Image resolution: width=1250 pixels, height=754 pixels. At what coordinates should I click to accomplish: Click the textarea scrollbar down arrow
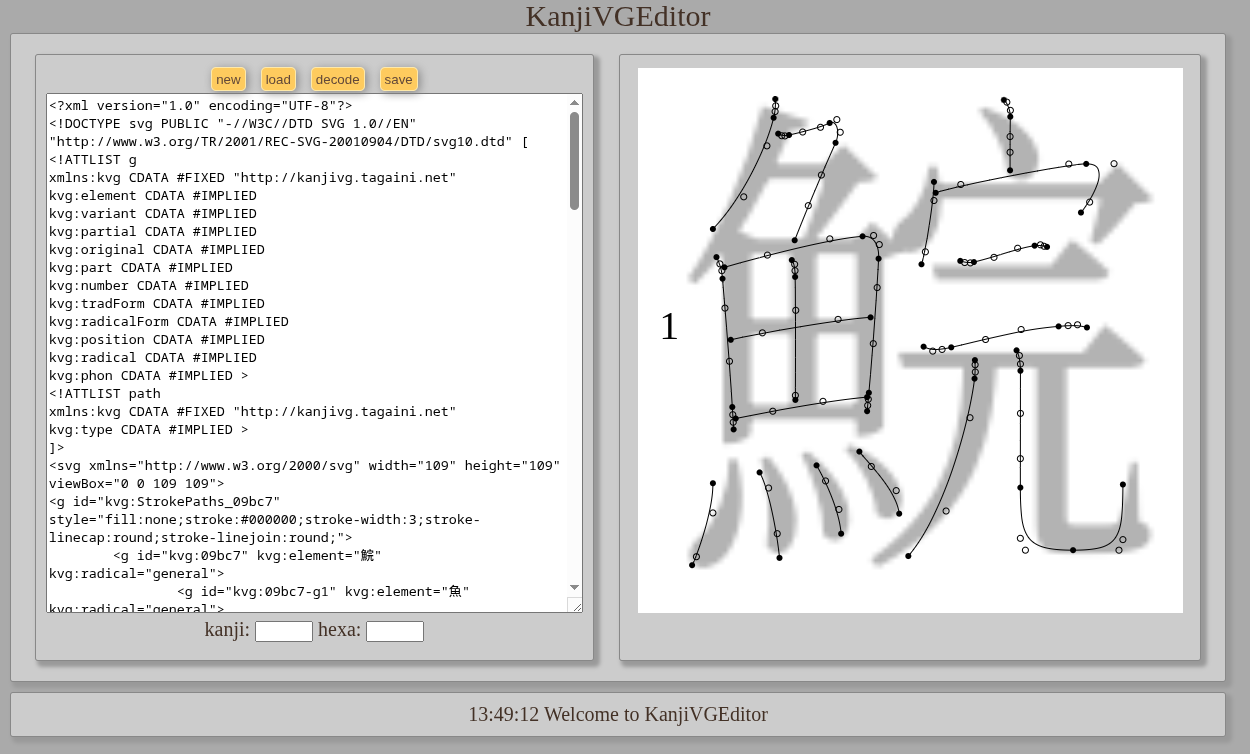(574, 587)
